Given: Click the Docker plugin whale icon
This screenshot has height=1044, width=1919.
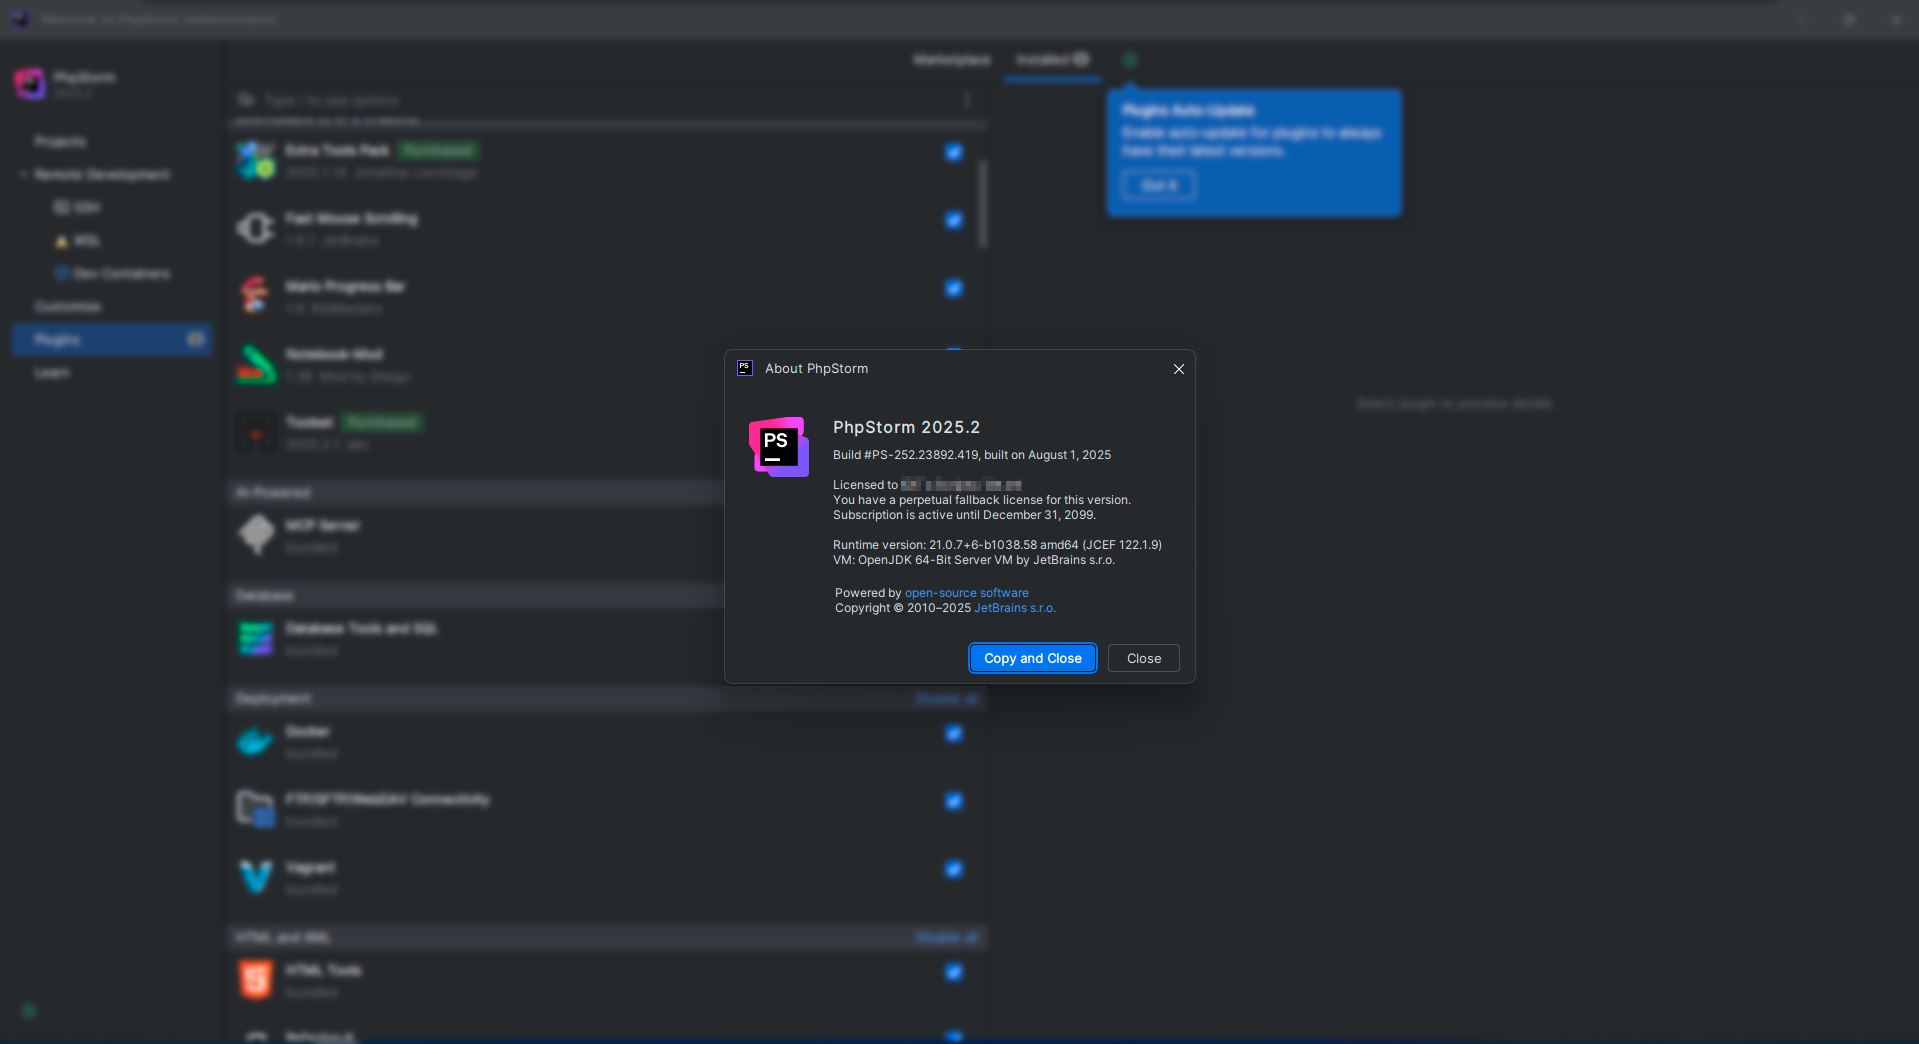Looking at the screenshot, I should (x=256, y=741).
